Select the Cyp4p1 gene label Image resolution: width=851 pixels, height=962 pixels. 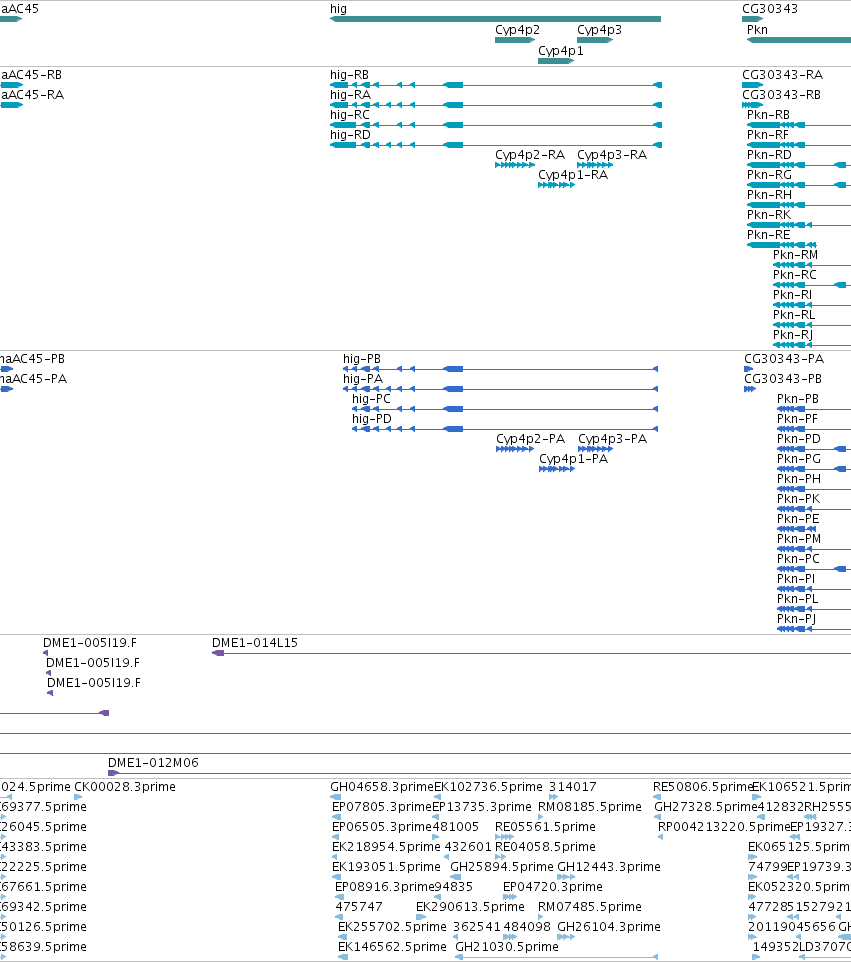click(x=560, y=50)
